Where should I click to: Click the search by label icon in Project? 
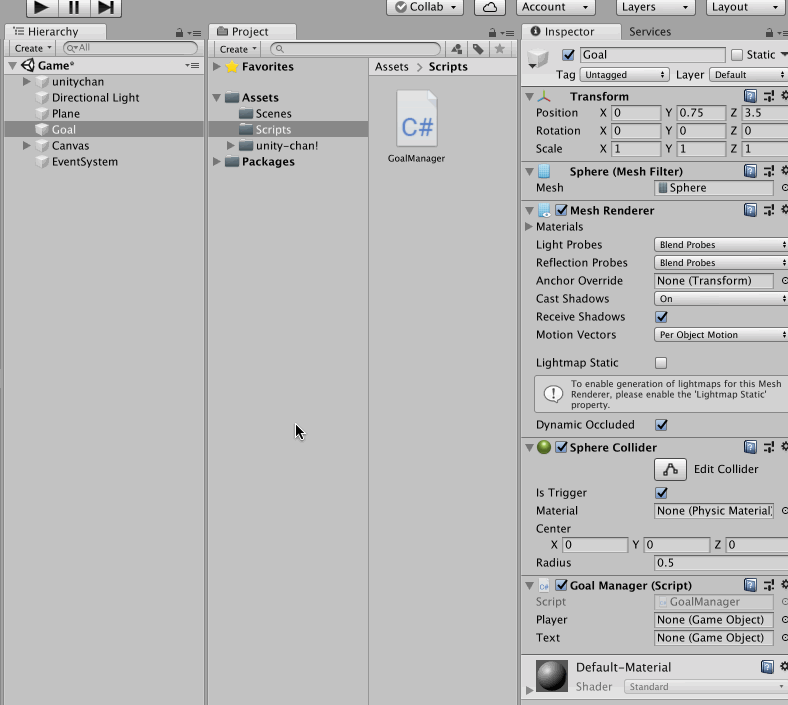click(x=478, y=49)
